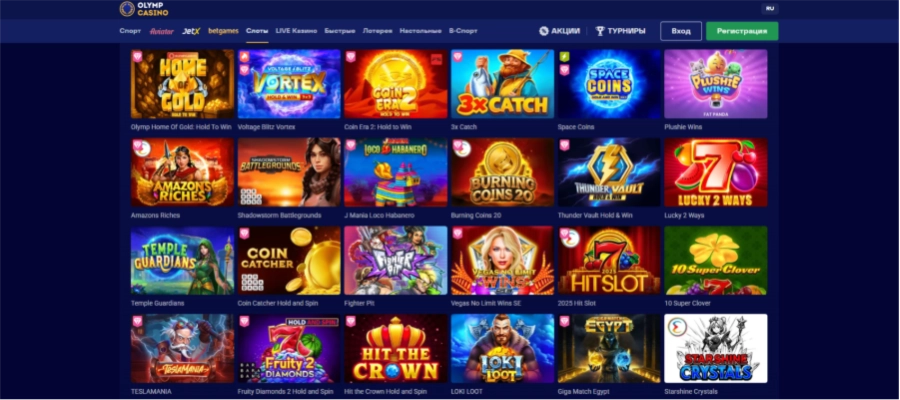Open the RU language selector
This screenshot has height=400, width=900.
(x=770, y=9)
